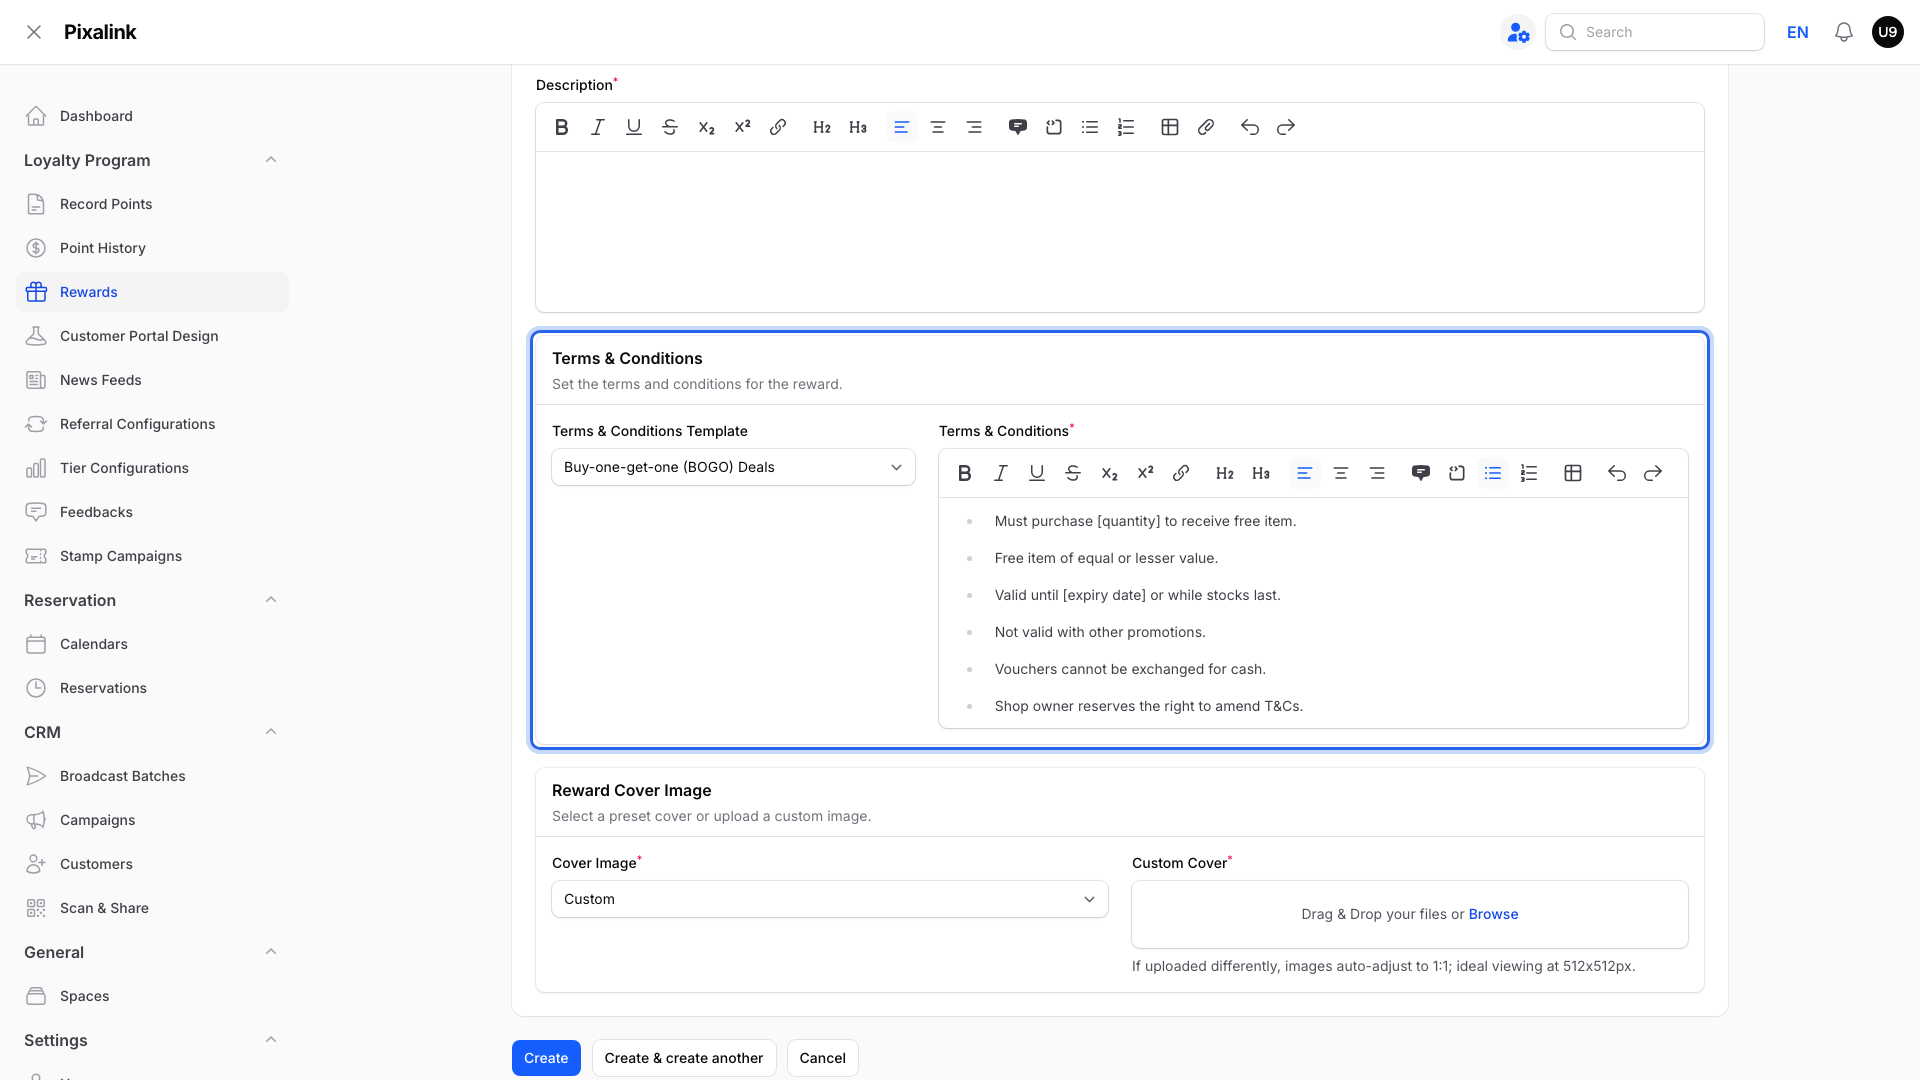Click Create & create another
The width and height of the screenshot is (1920, 1080).
(x=684, y=1058)
